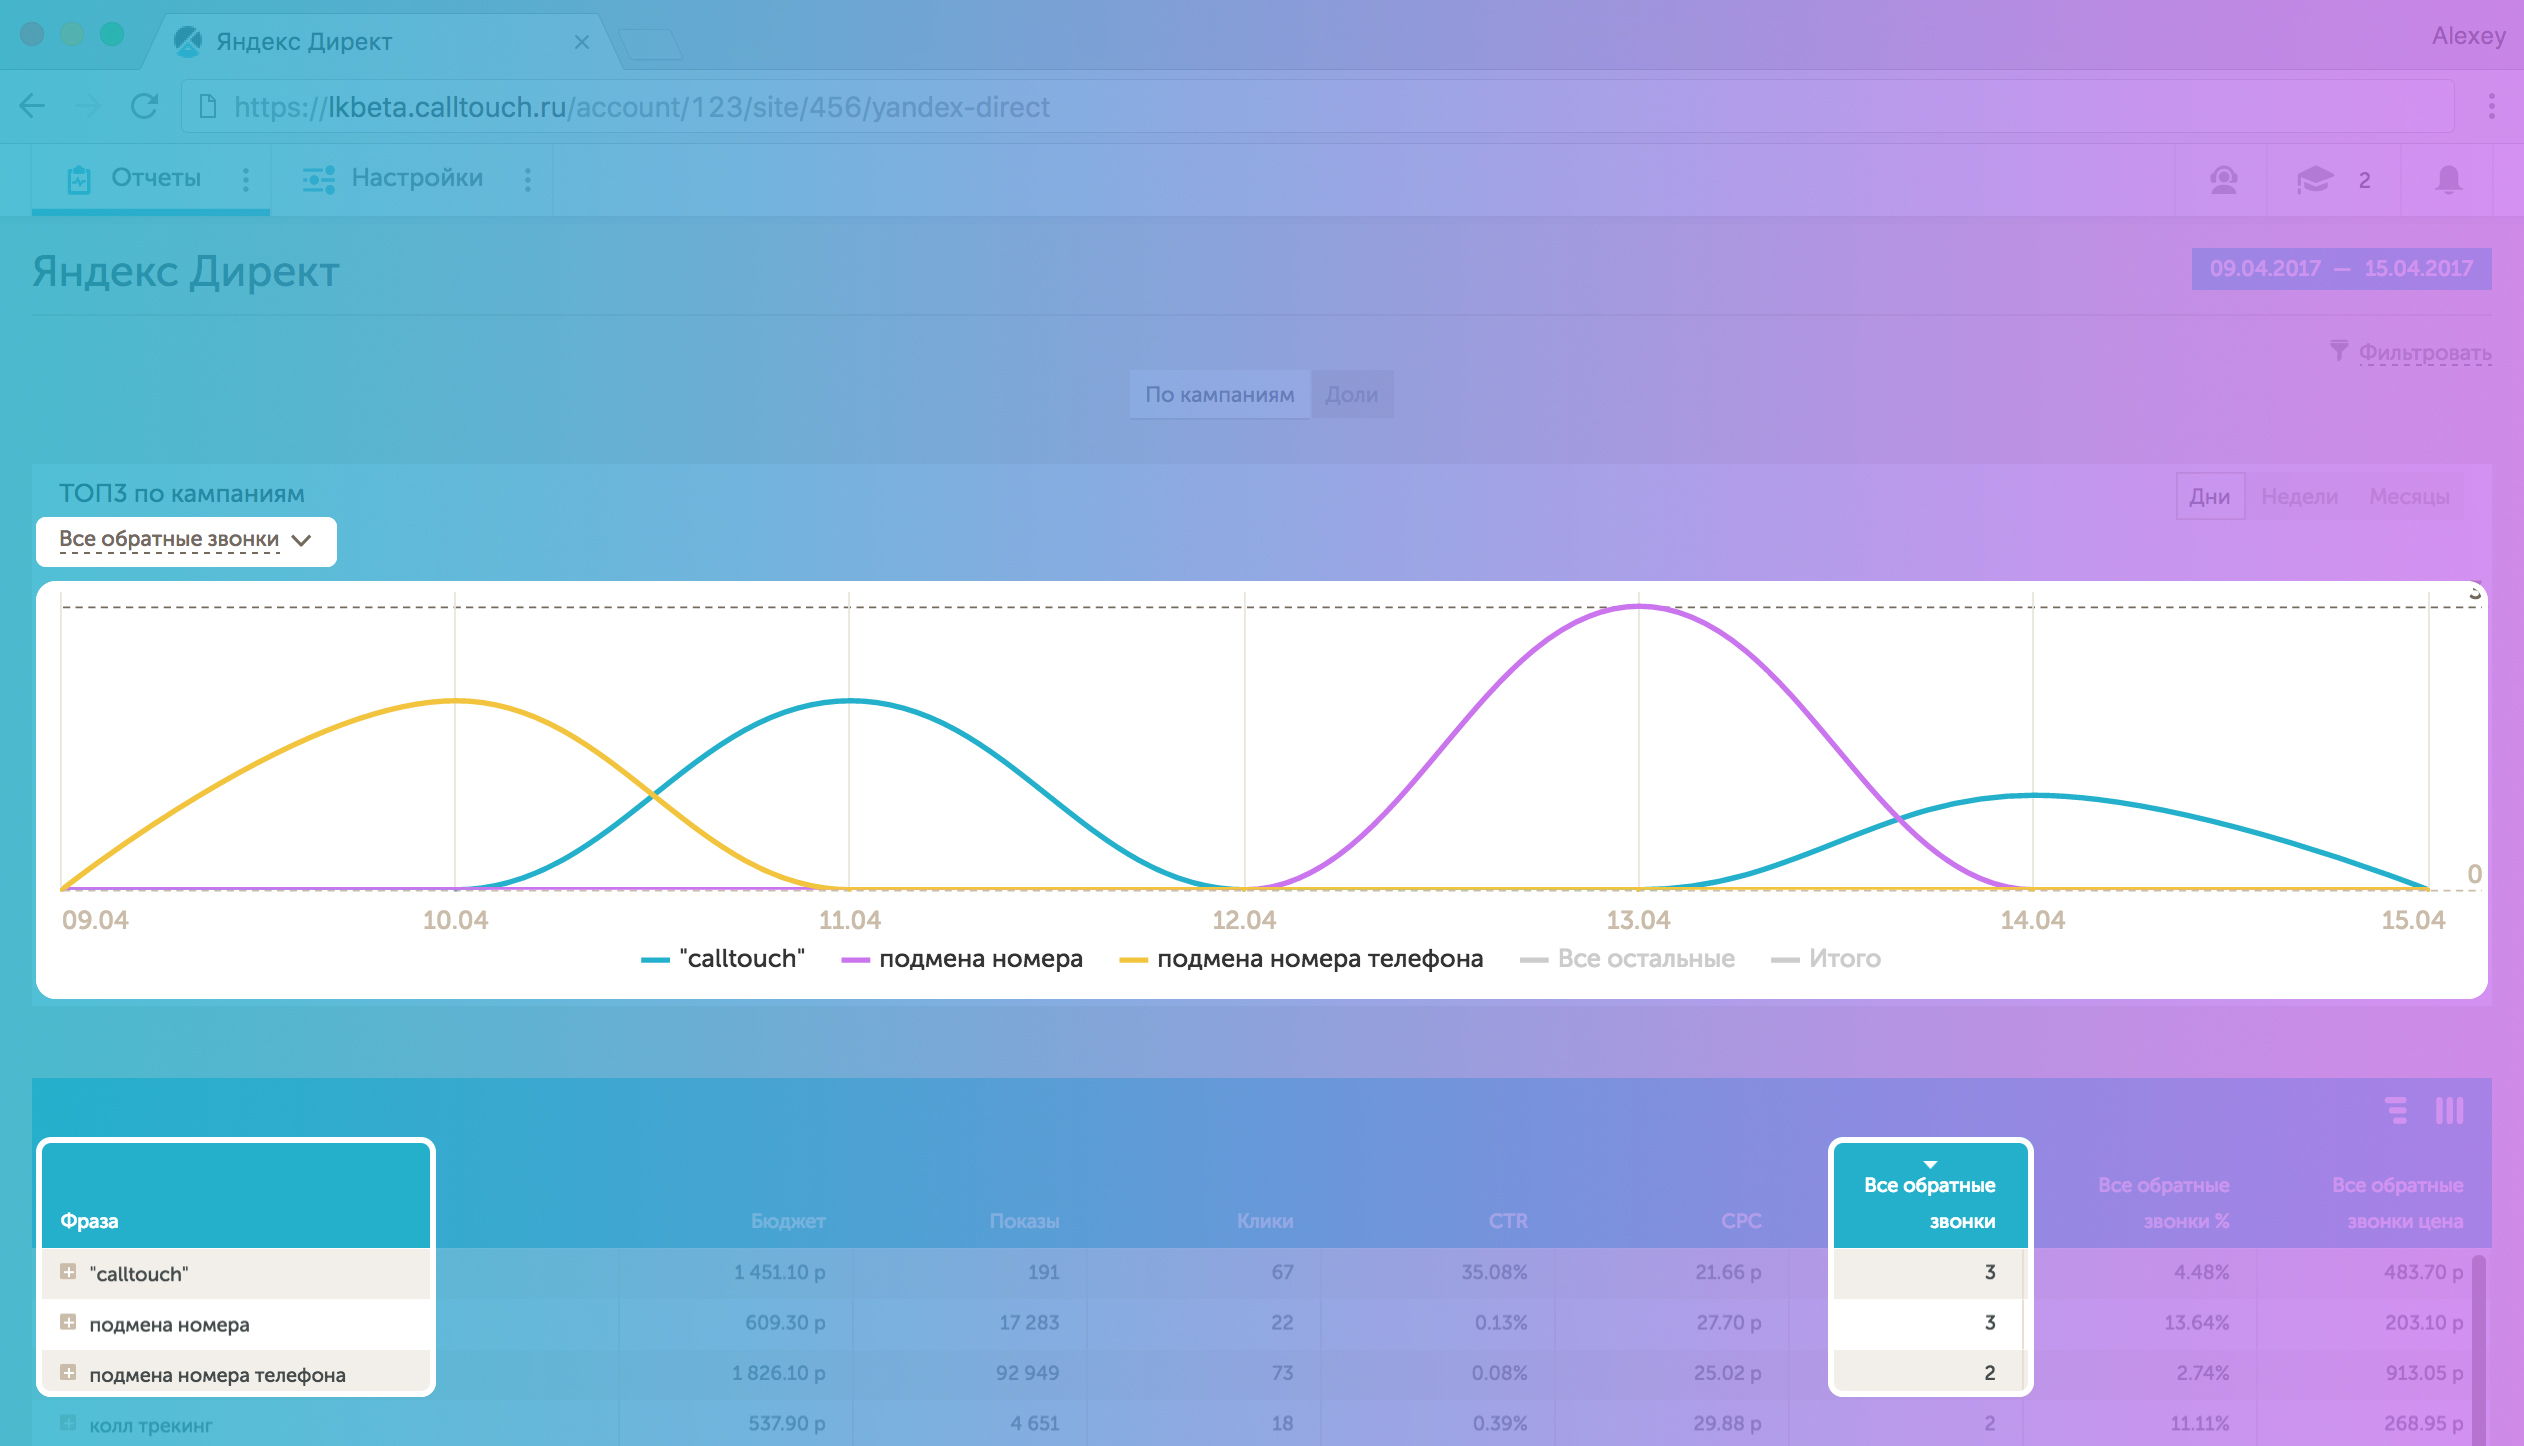Click the Фильтровать link
The width and height of the screenshot is (2524, 1446).
(2425, 352)
